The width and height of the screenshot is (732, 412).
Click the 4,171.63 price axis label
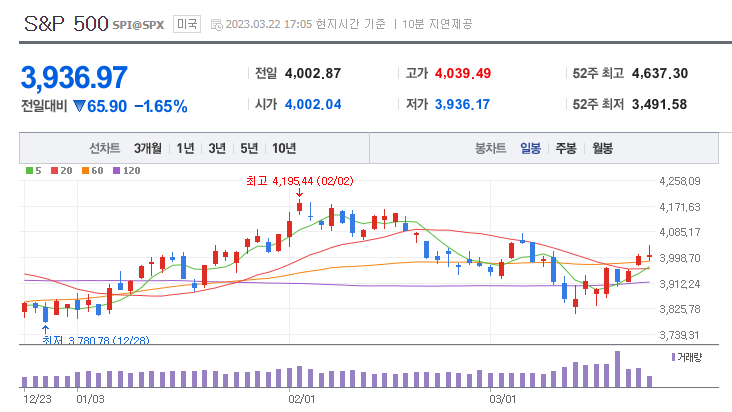[680, 207]
